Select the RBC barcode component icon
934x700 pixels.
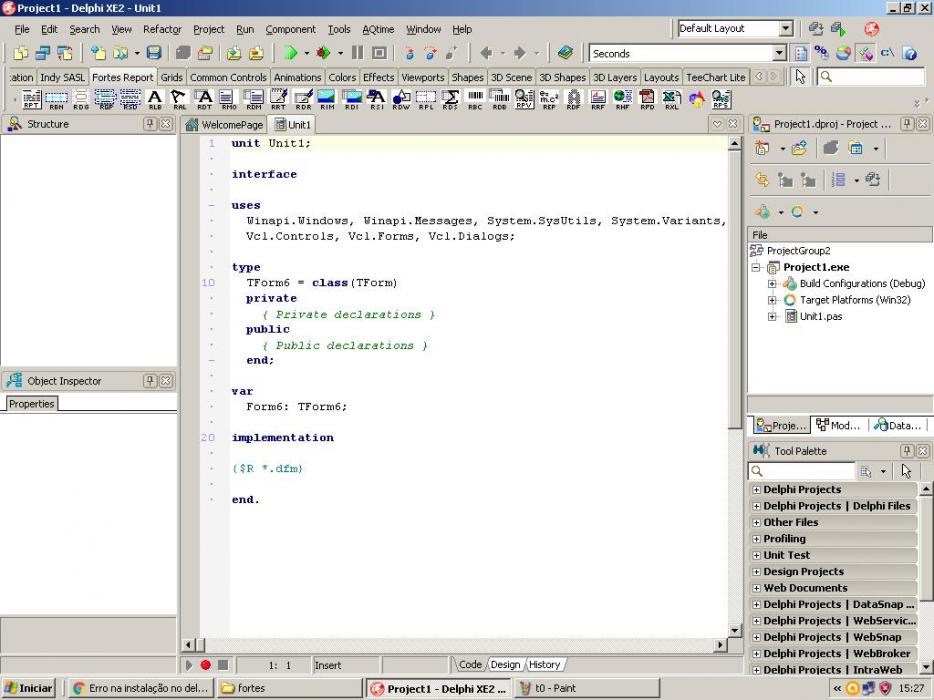475,99
